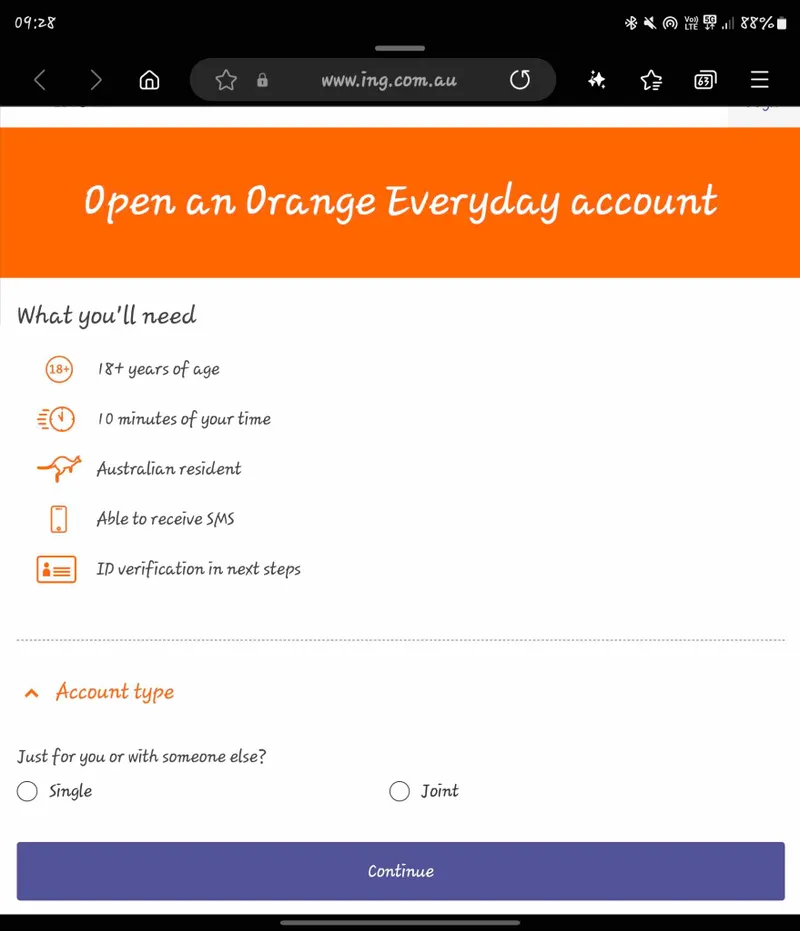
Task: Click the Continue button
Action: point(400,871)
